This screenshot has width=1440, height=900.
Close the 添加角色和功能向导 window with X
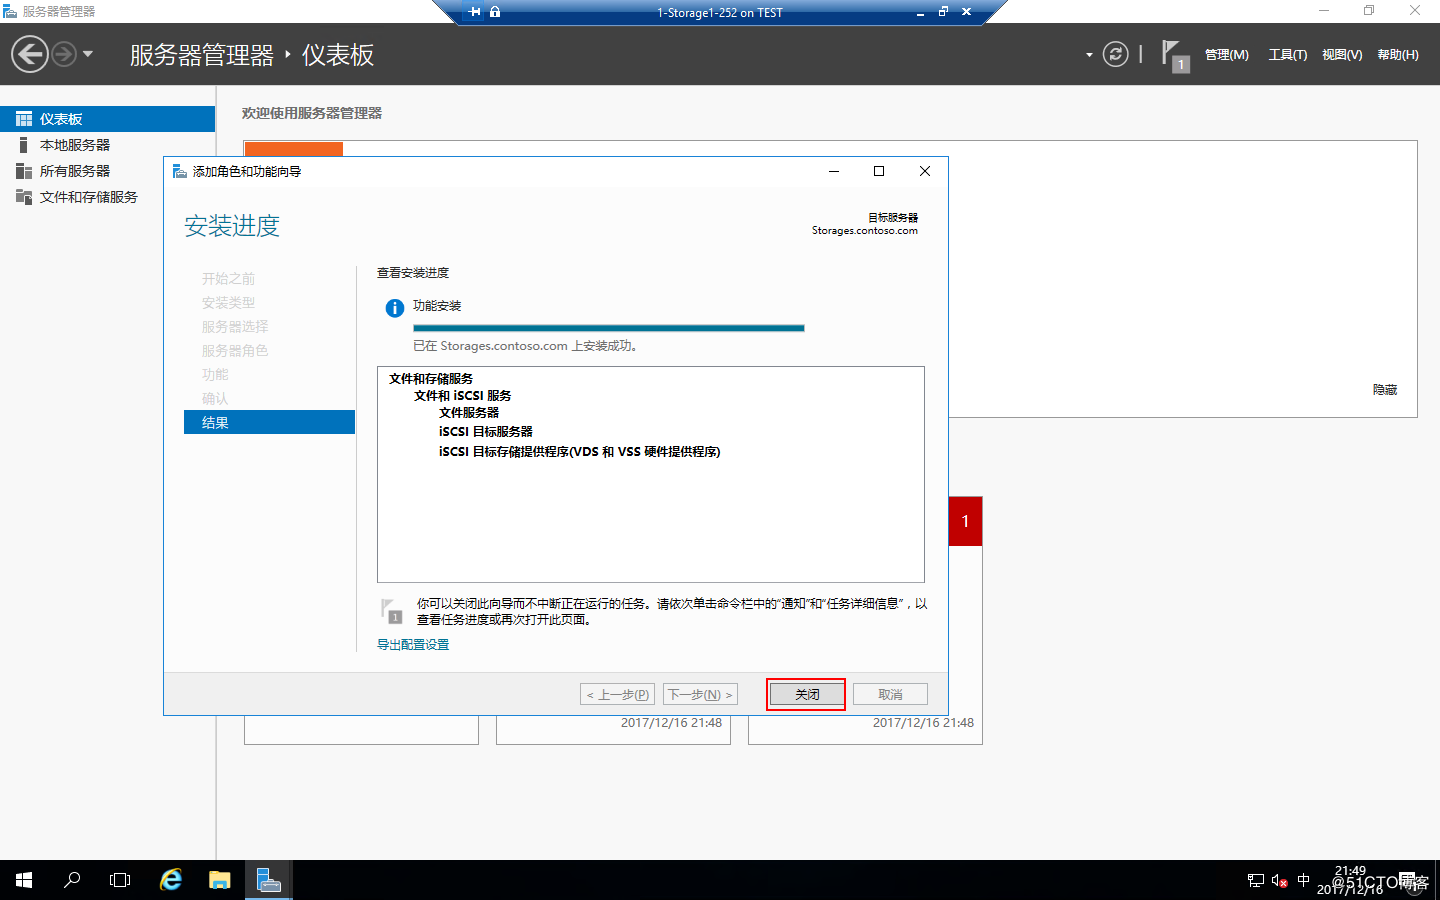[x=925, y=171]
